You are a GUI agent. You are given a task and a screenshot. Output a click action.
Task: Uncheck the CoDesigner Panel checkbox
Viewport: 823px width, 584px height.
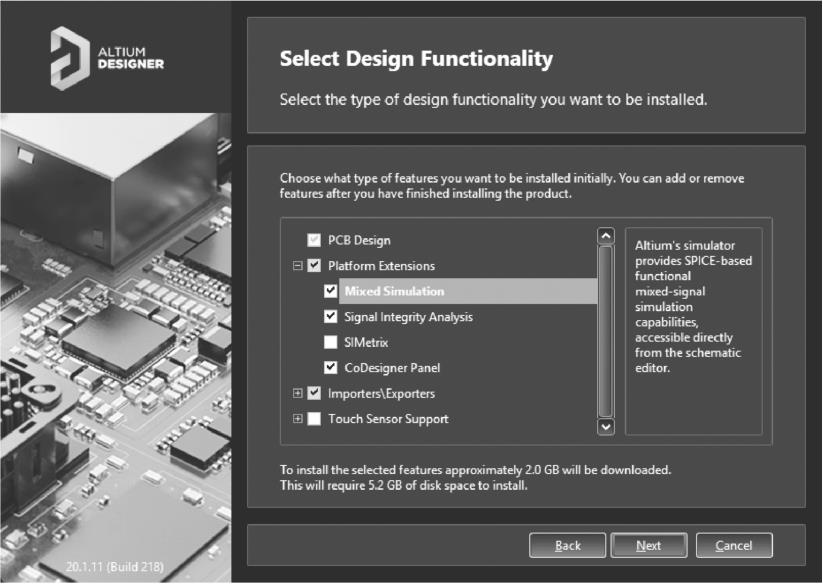(x=331, y=368)
